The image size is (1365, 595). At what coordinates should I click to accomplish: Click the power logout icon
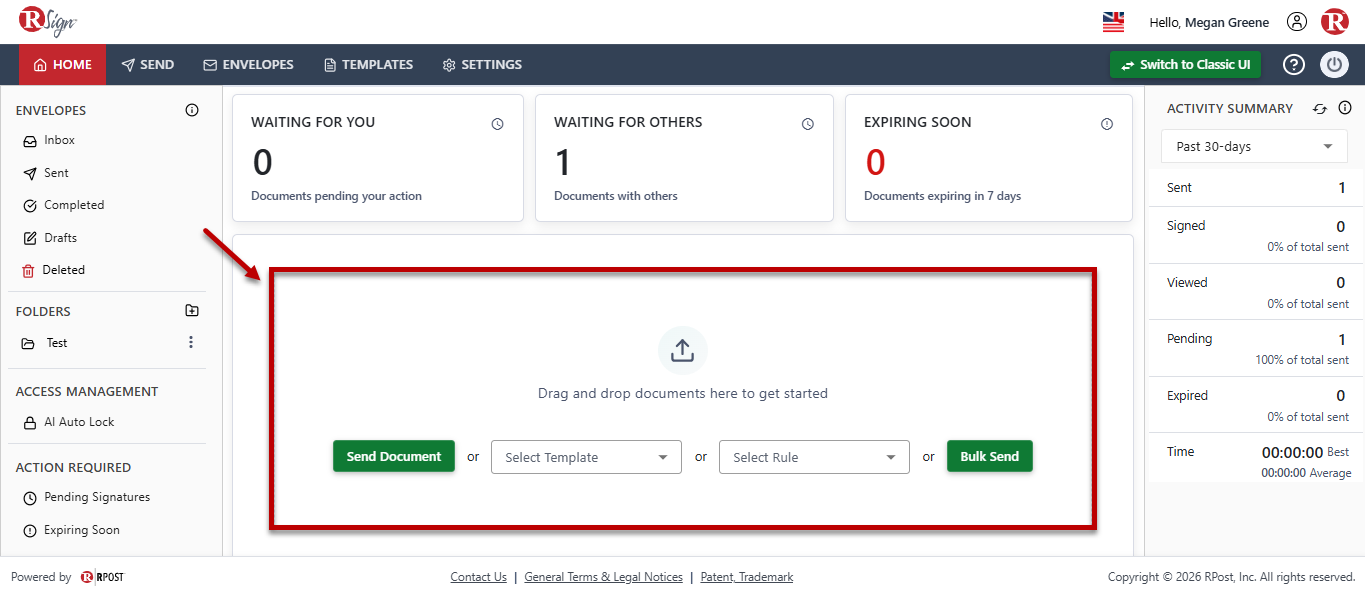[1335, 65]
